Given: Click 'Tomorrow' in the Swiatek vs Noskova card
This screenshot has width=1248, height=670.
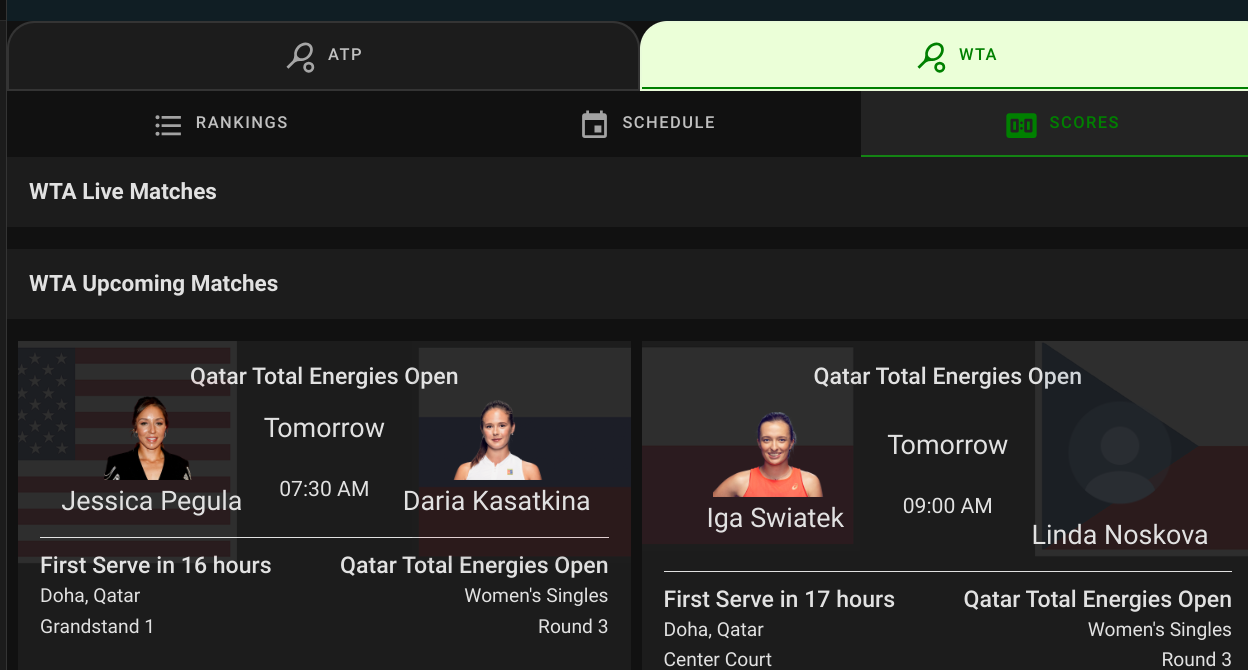Looking at the screenshot, I should (947, 445).
